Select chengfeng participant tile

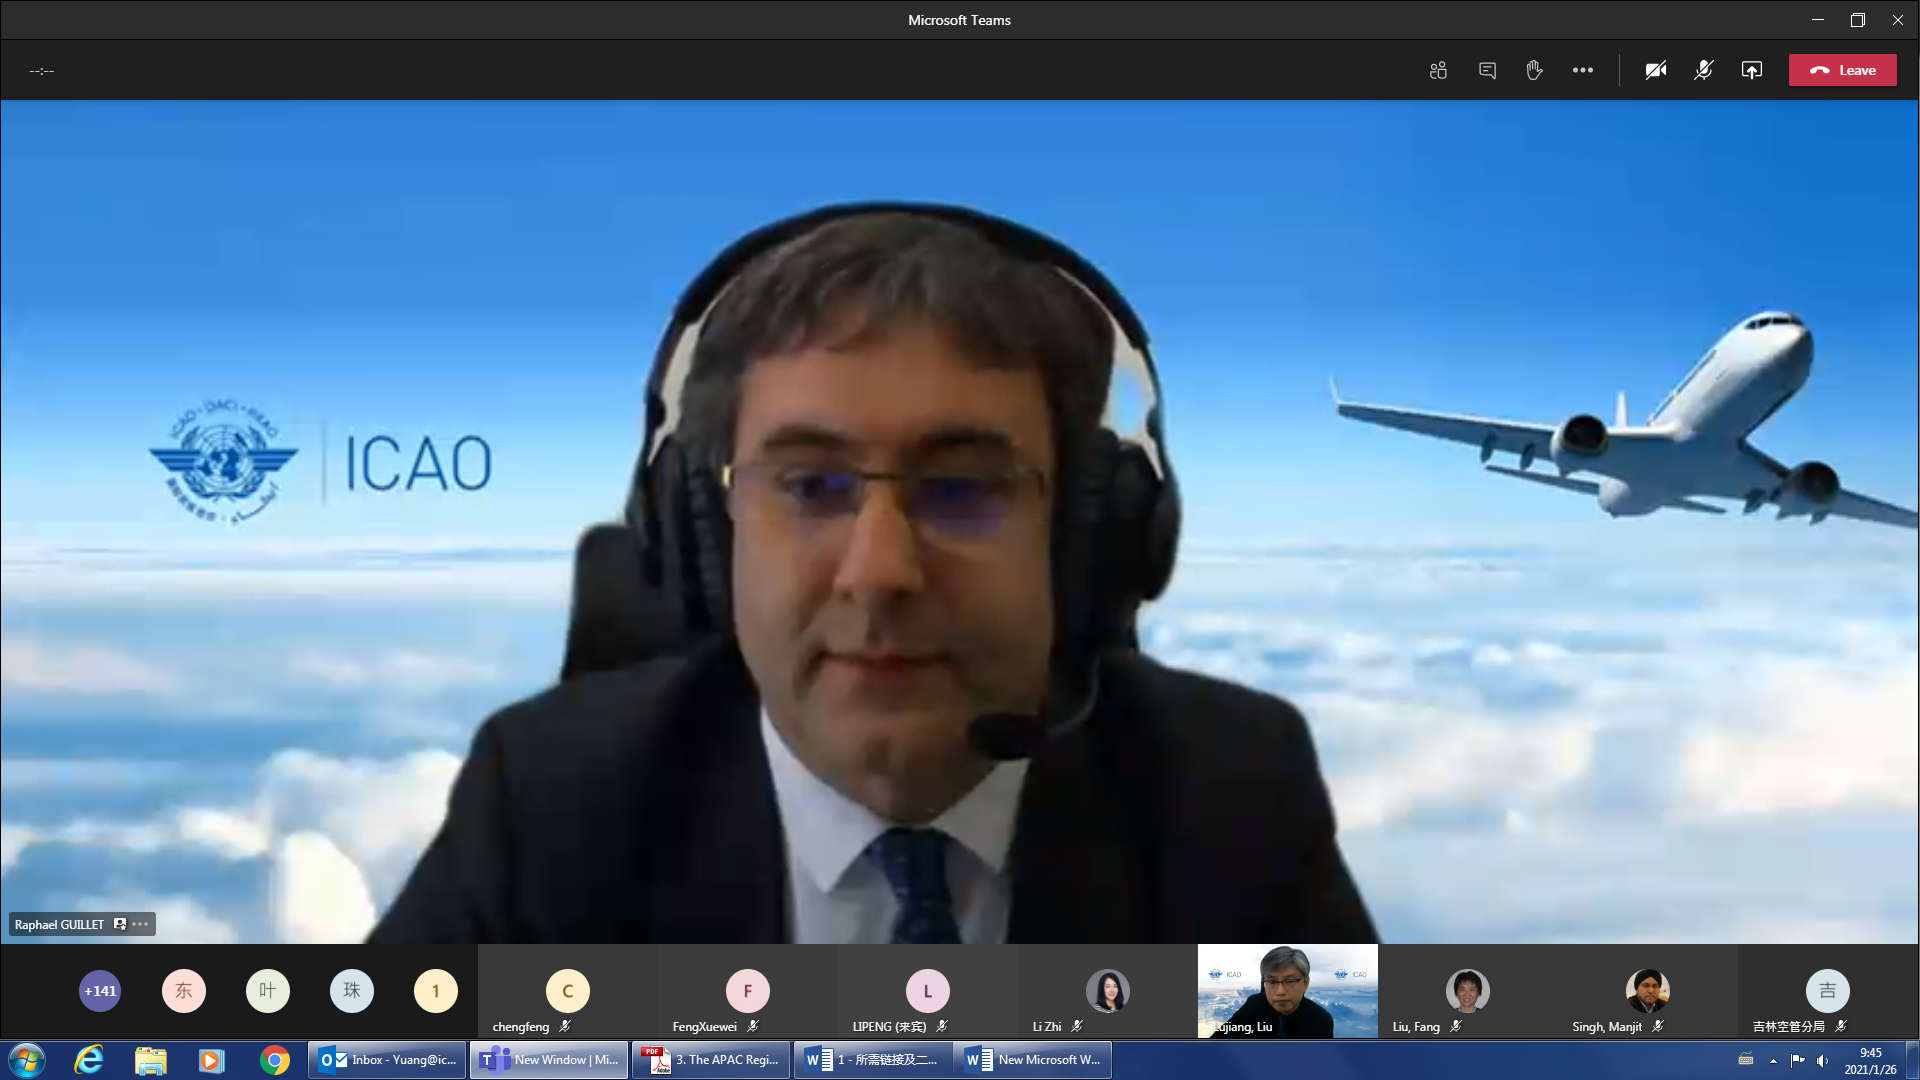tap(567, 991)
